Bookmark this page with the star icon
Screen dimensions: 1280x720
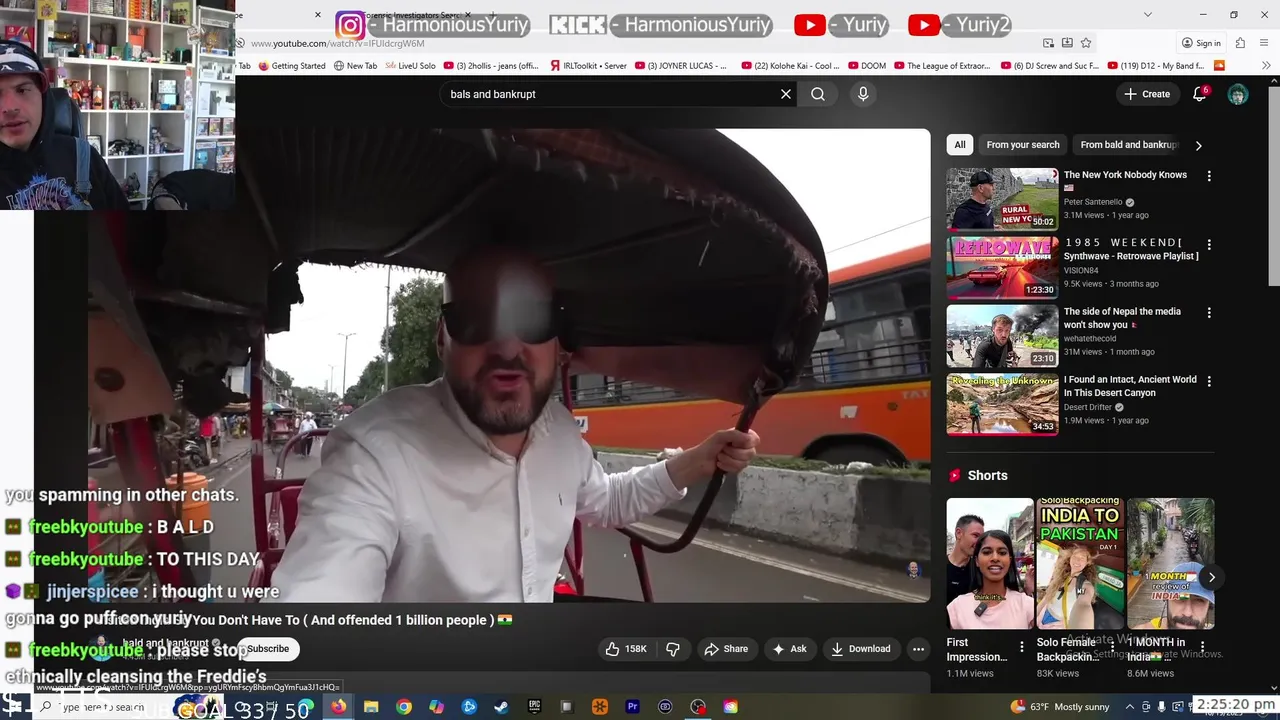point(1086,43)
